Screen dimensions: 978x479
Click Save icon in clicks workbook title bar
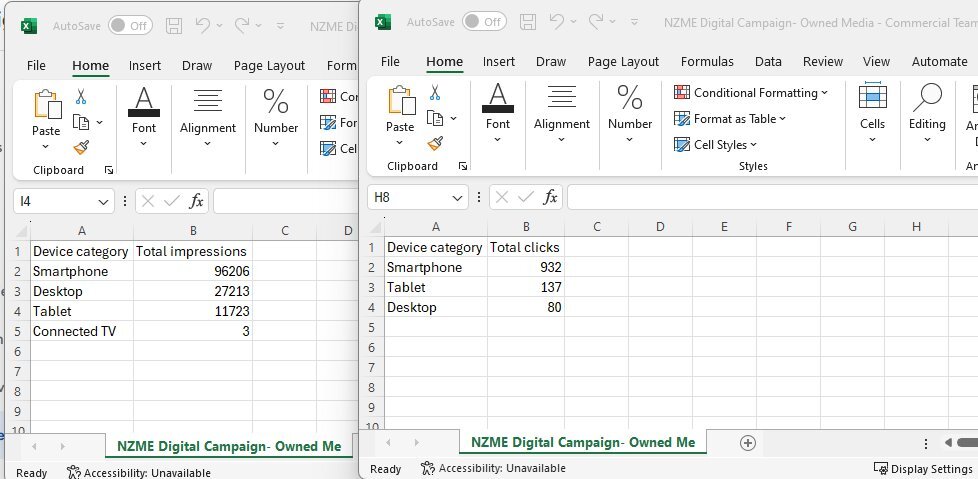click(529, 21)
